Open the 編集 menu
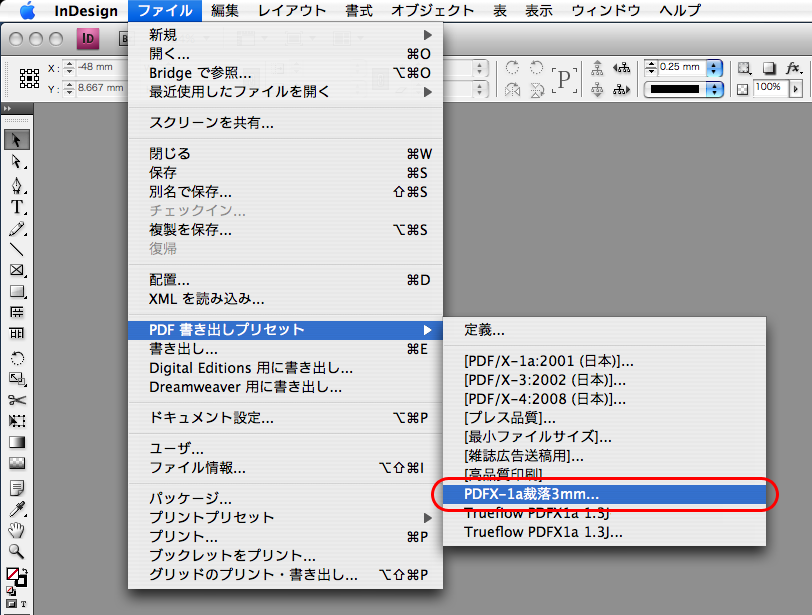Image resolution: width=812 pixels, height=615 pixels. click(x=225, y=10)
